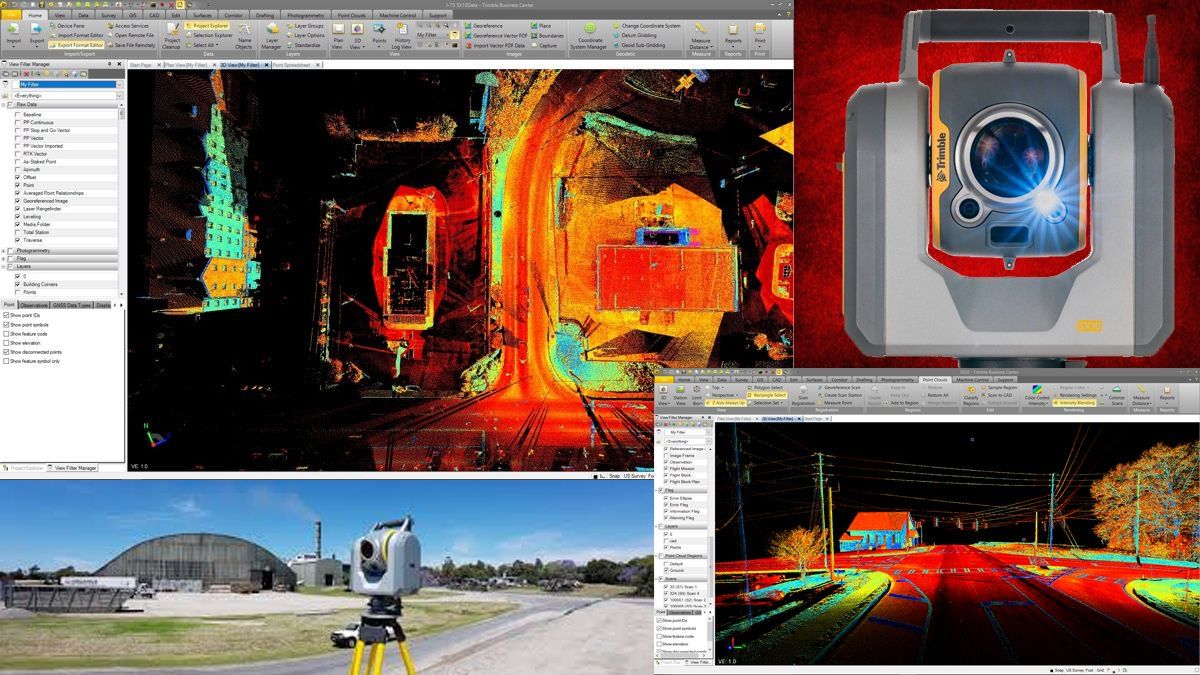Open Scan Registration in second window
The image size is (1200, 675).
tap(803, 395)
